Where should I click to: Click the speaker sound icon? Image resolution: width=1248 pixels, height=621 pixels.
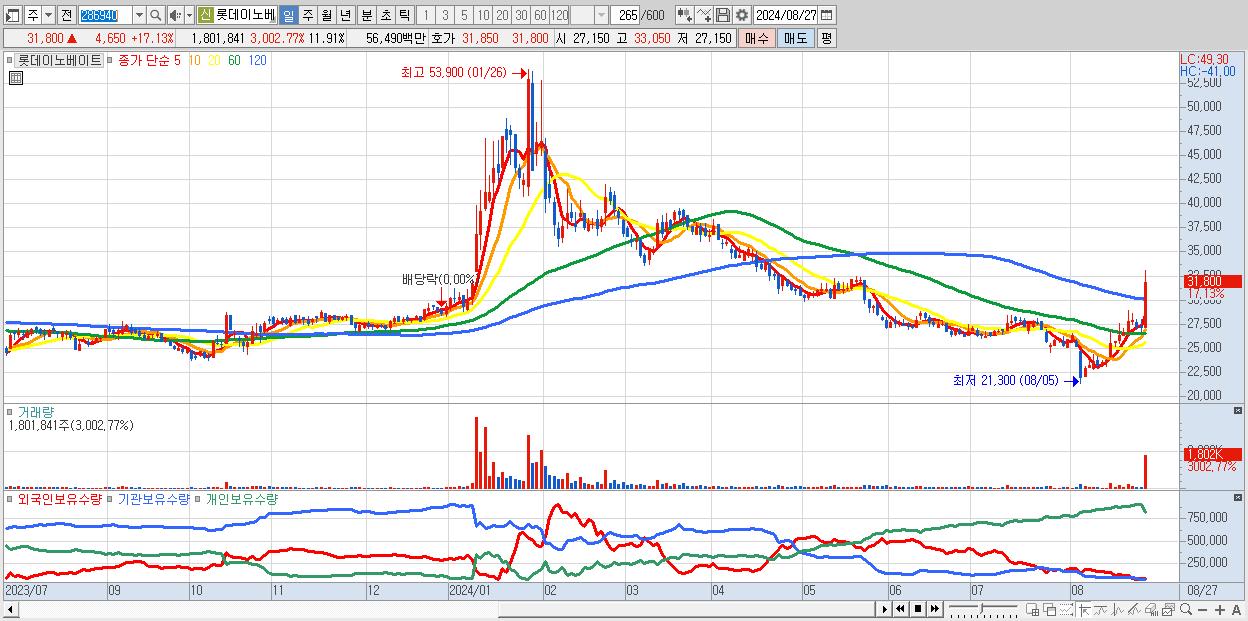[x=175, y=15]
